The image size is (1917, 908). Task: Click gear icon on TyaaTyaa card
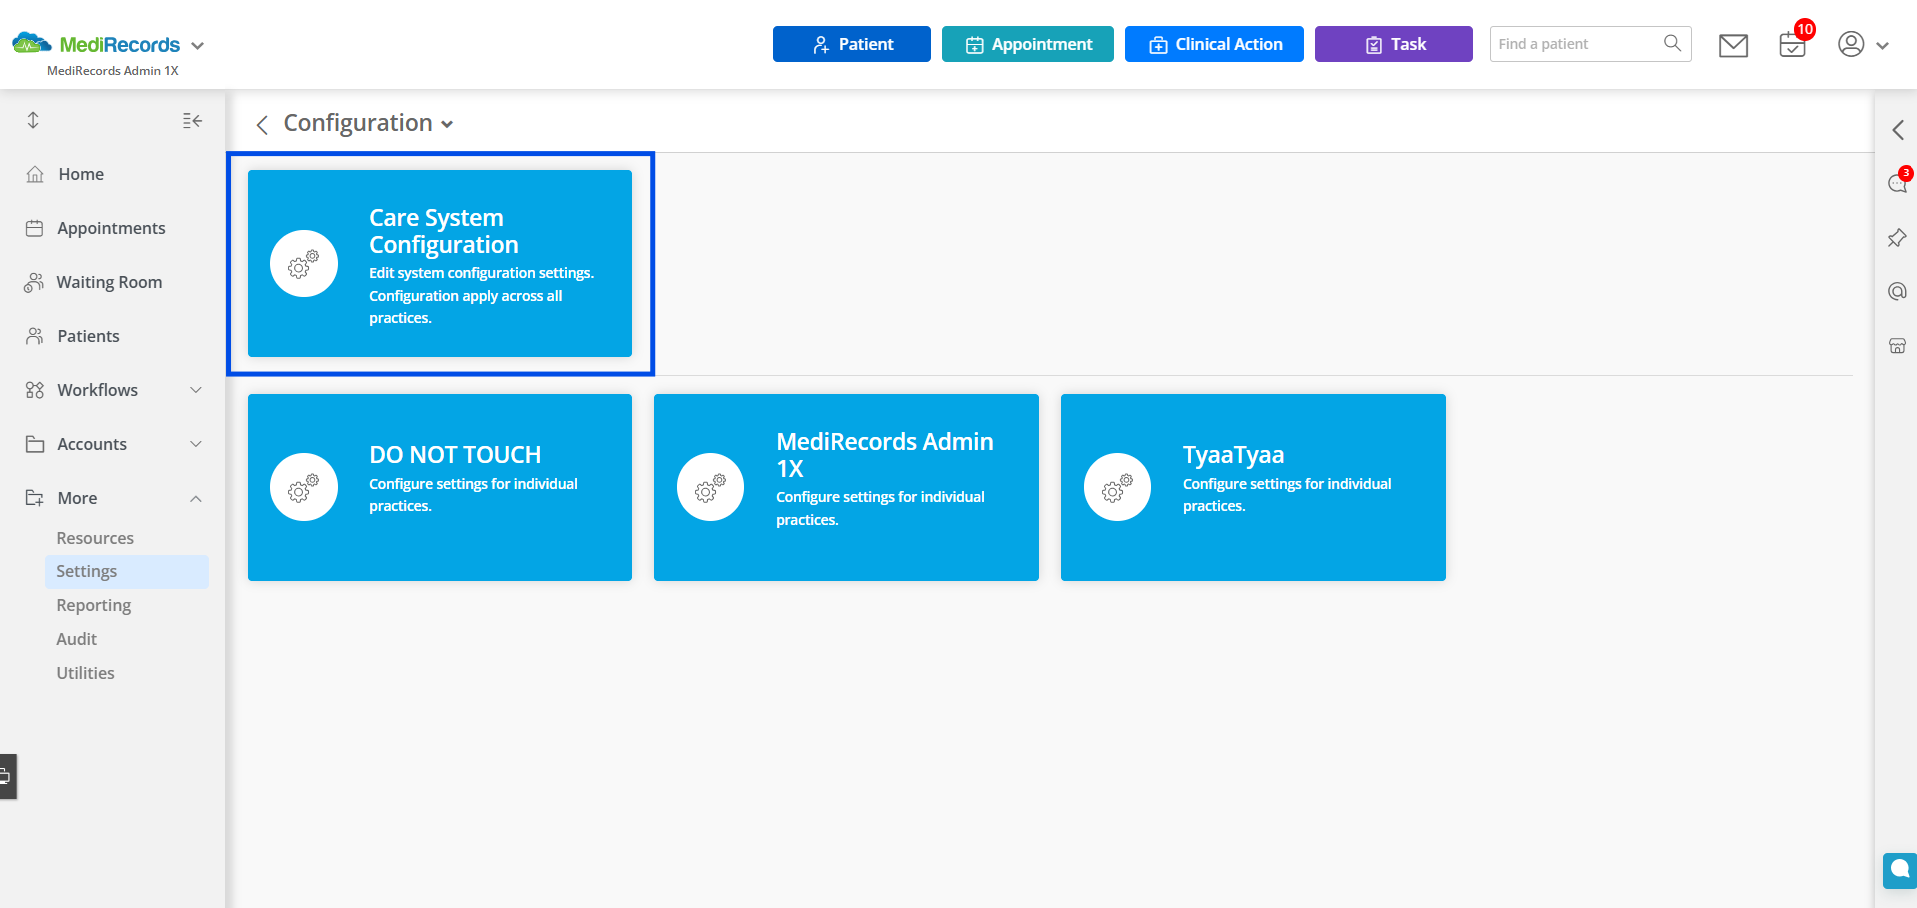(x=1118, y=487)
